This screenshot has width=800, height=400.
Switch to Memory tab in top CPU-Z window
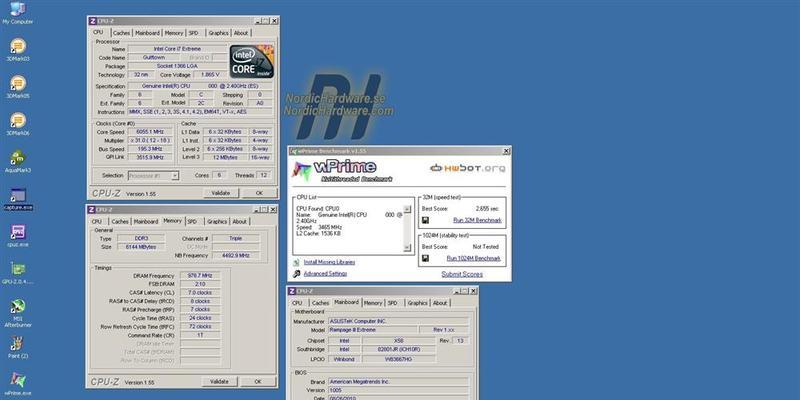click(173, 33)
